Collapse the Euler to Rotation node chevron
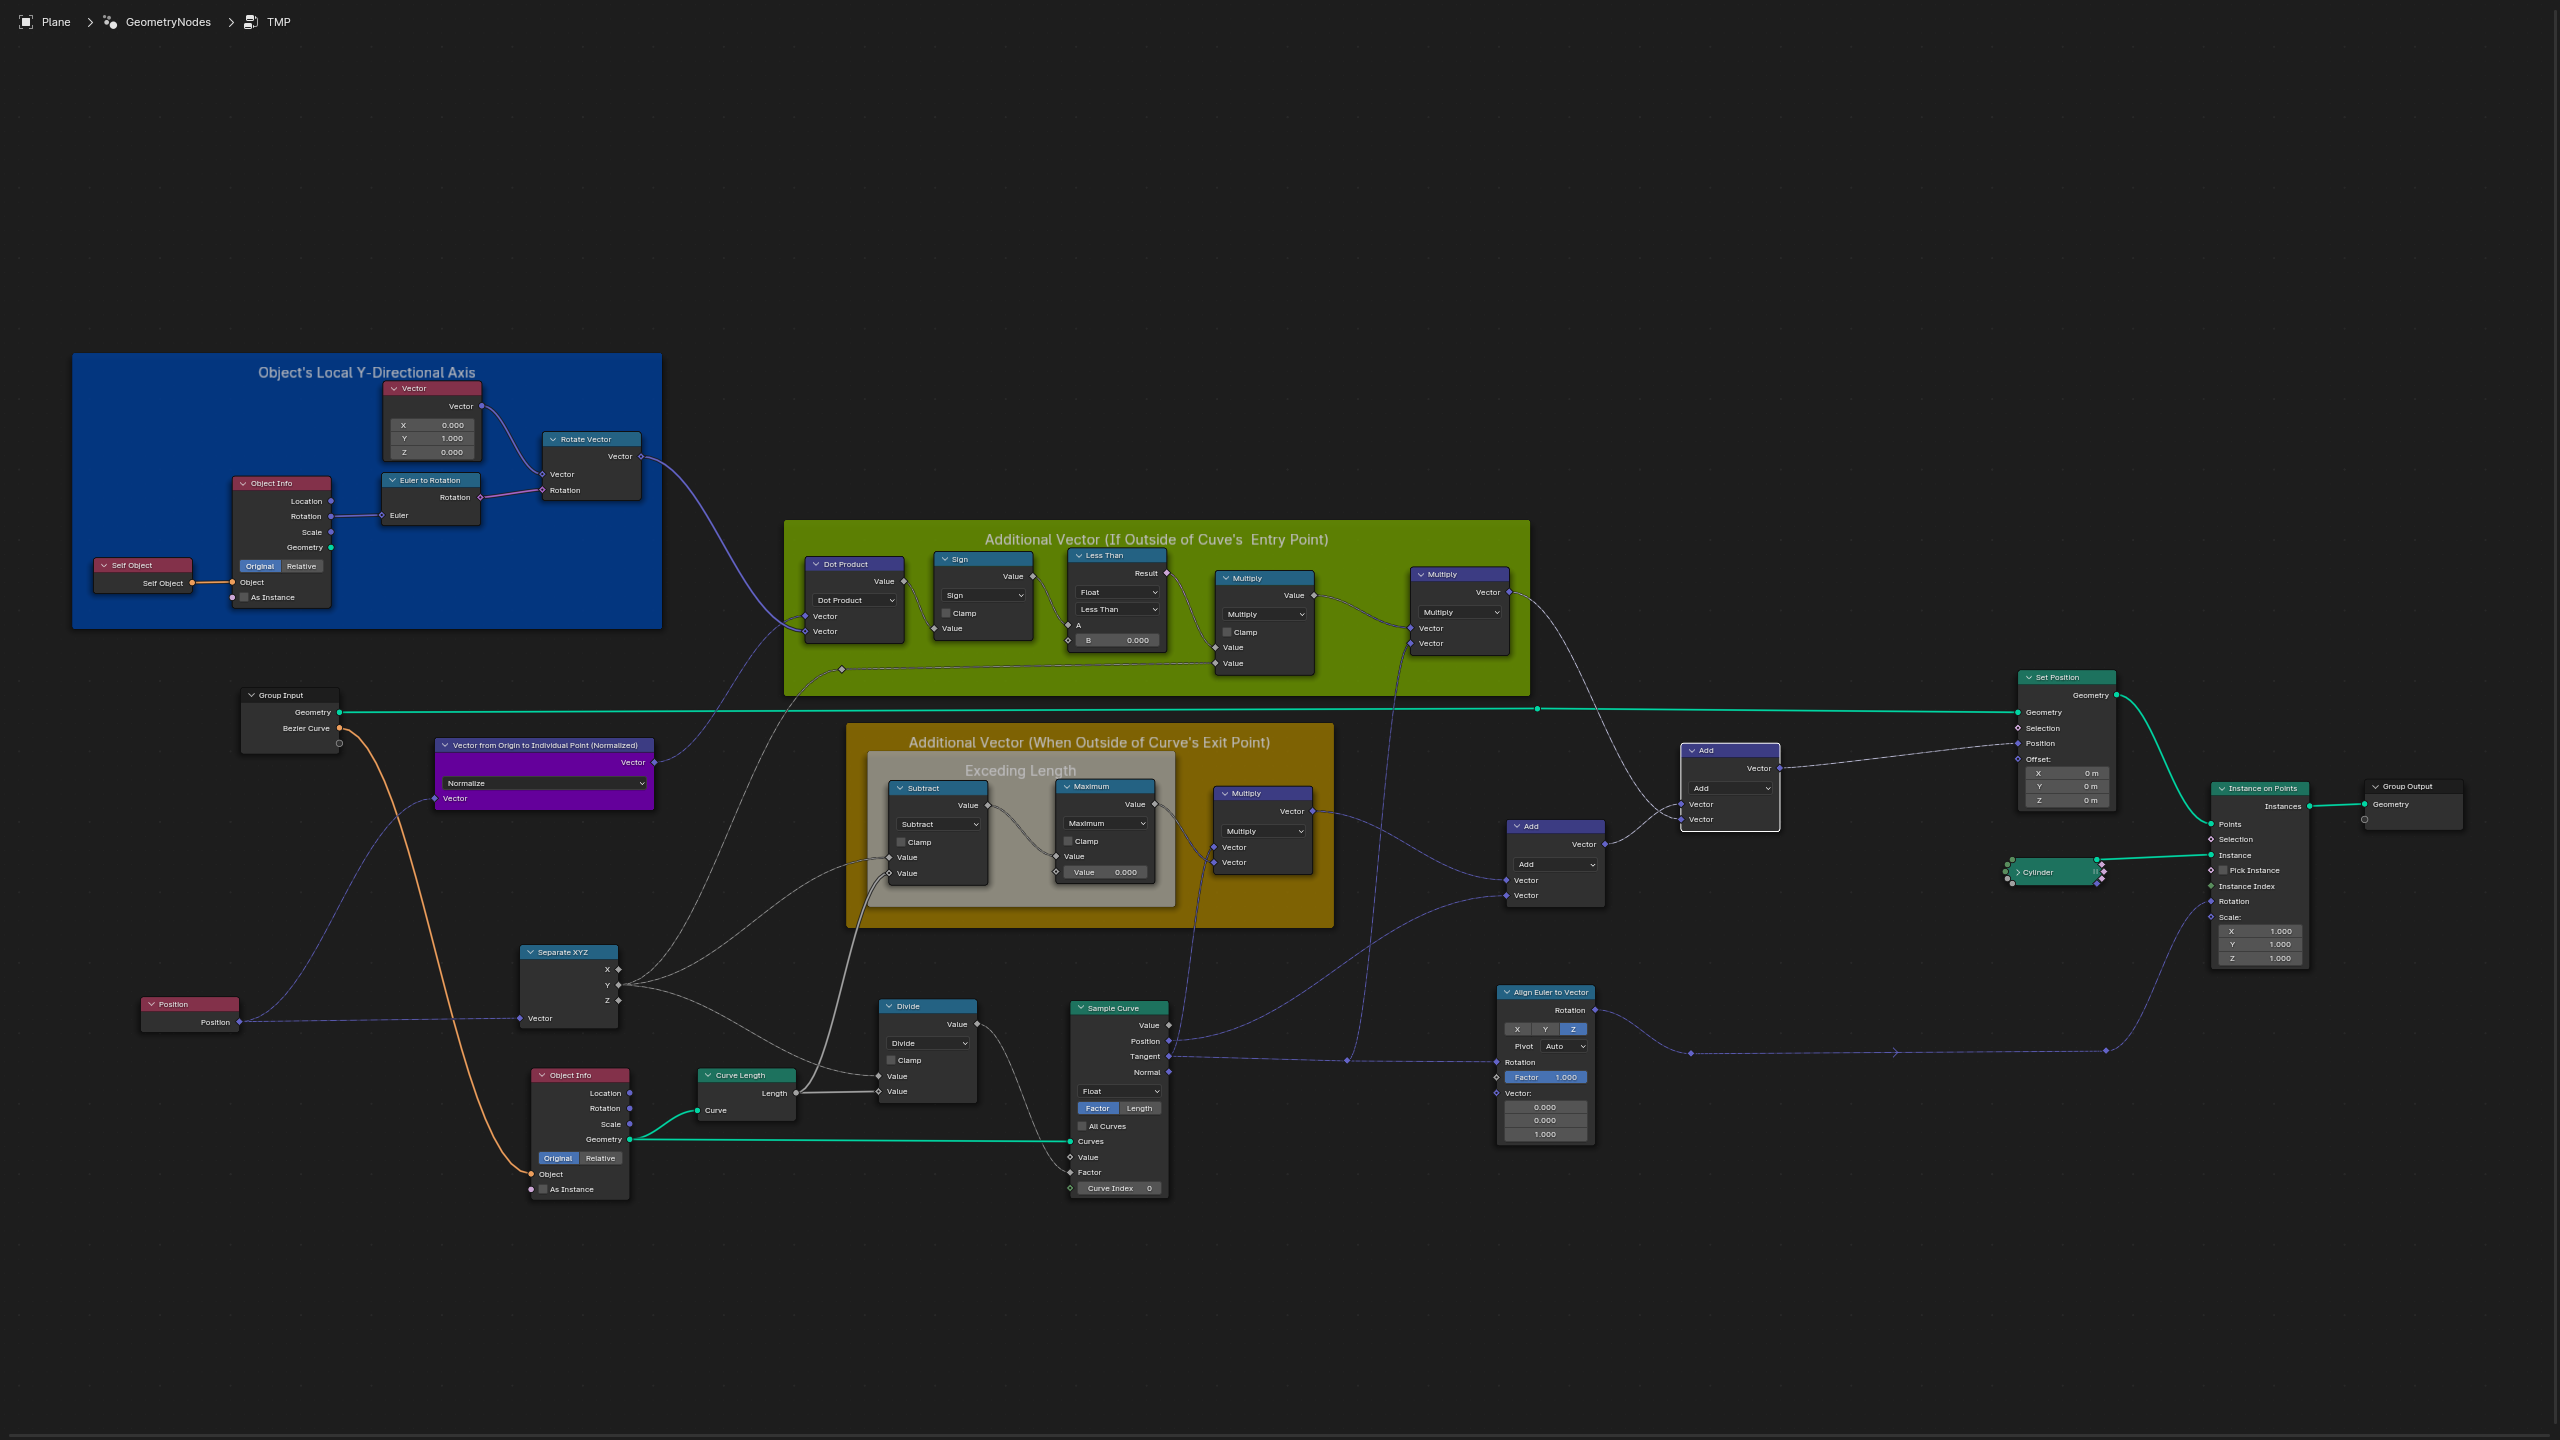 click(392, 480)
